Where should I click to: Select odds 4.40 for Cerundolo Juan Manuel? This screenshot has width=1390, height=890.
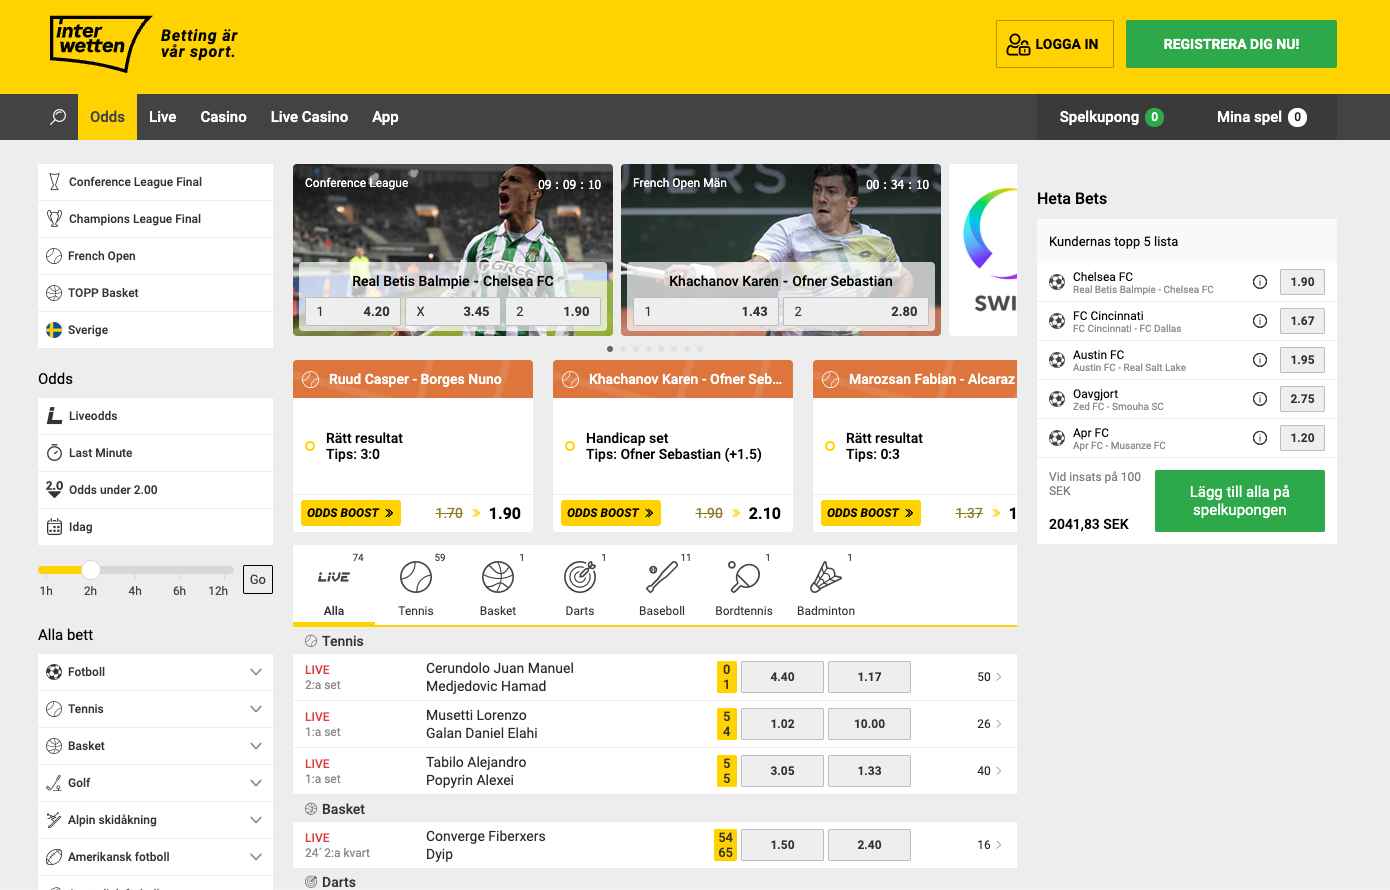[x=782, y=677]
